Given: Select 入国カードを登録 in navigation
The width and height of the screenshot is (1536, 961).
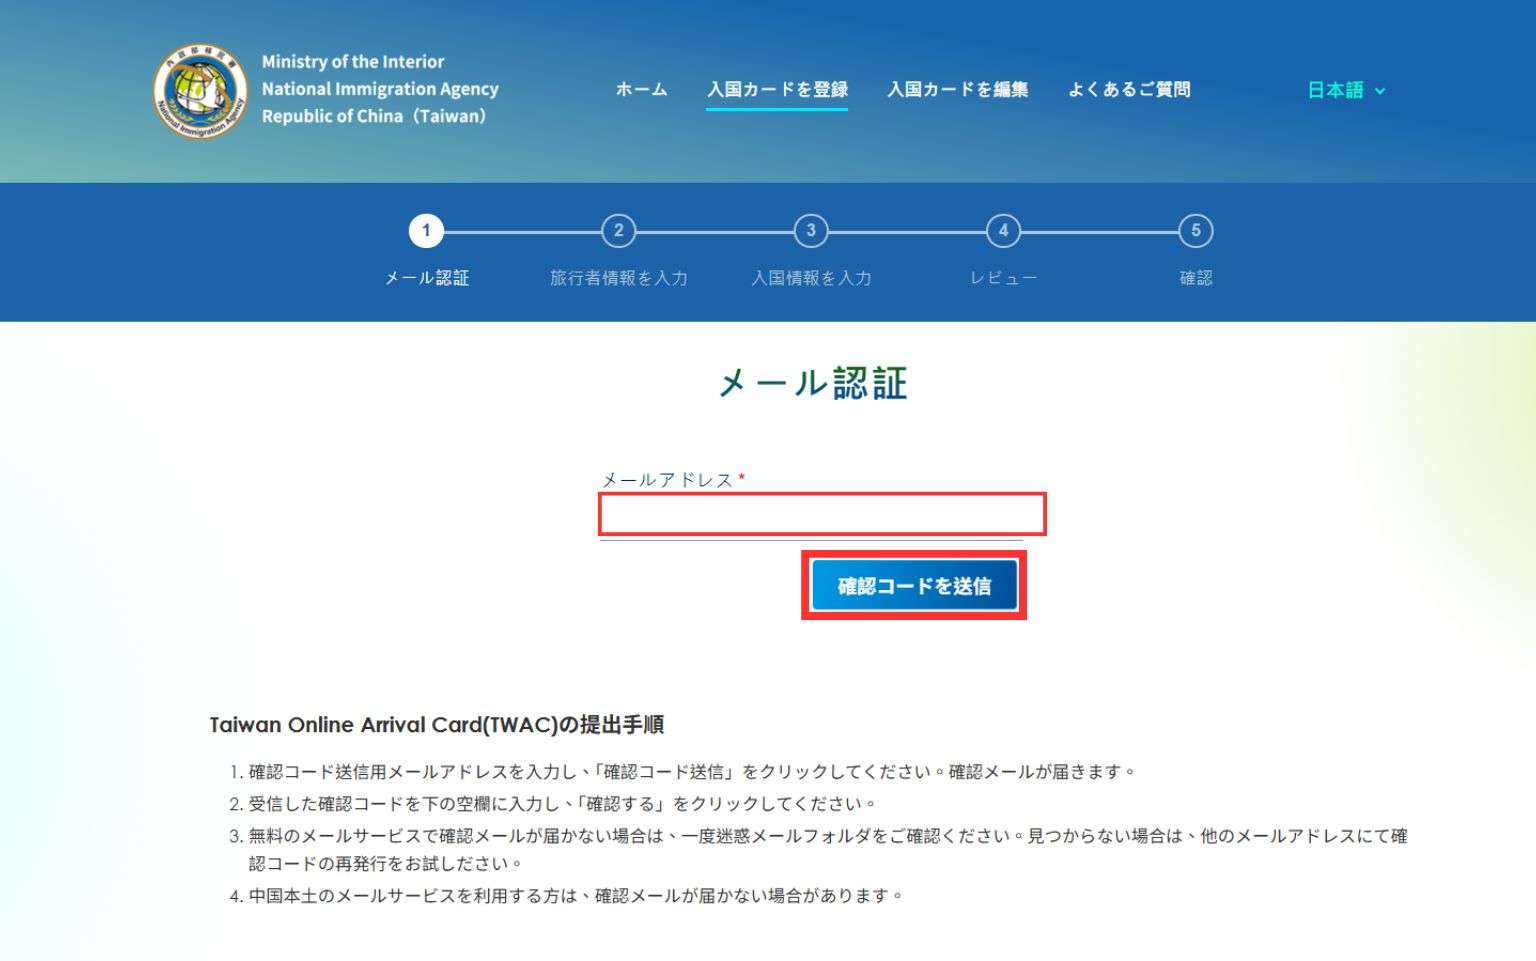Looking at the screenshot, I should [777, 89].
